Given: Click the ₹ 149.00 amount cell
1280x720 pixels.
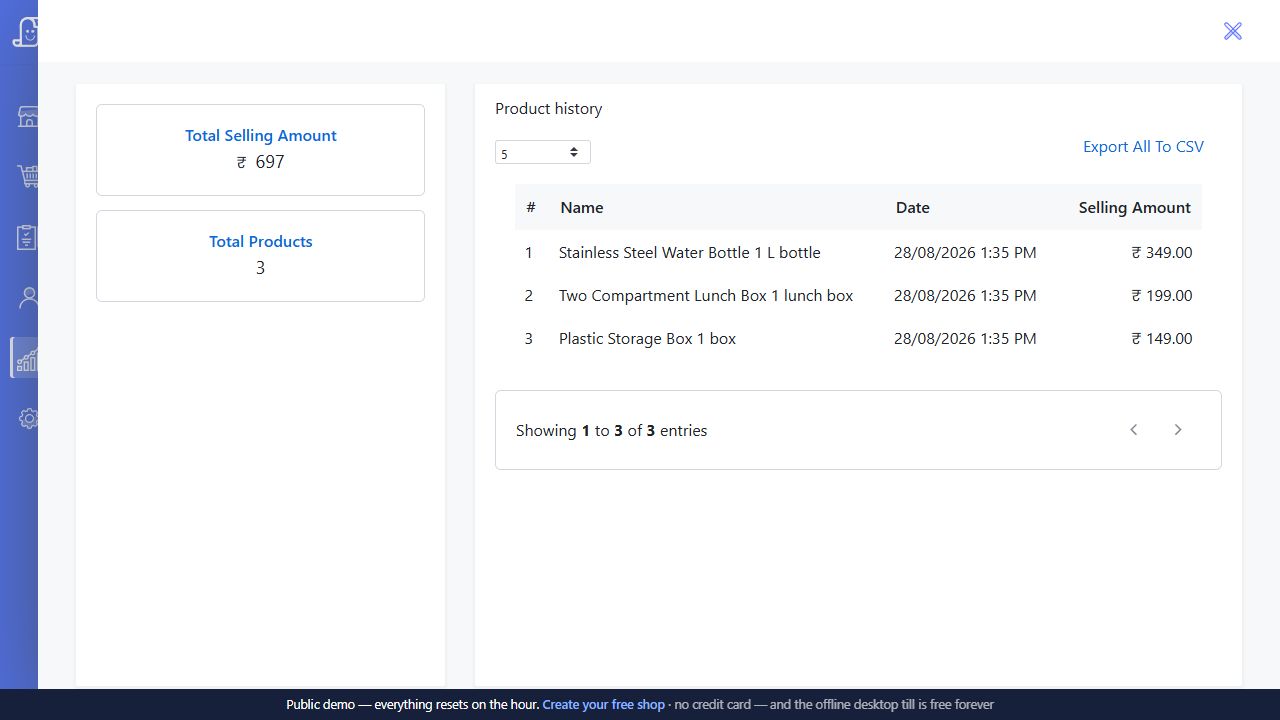Looking at the screenshot, I should click(x=1162, y=339).
